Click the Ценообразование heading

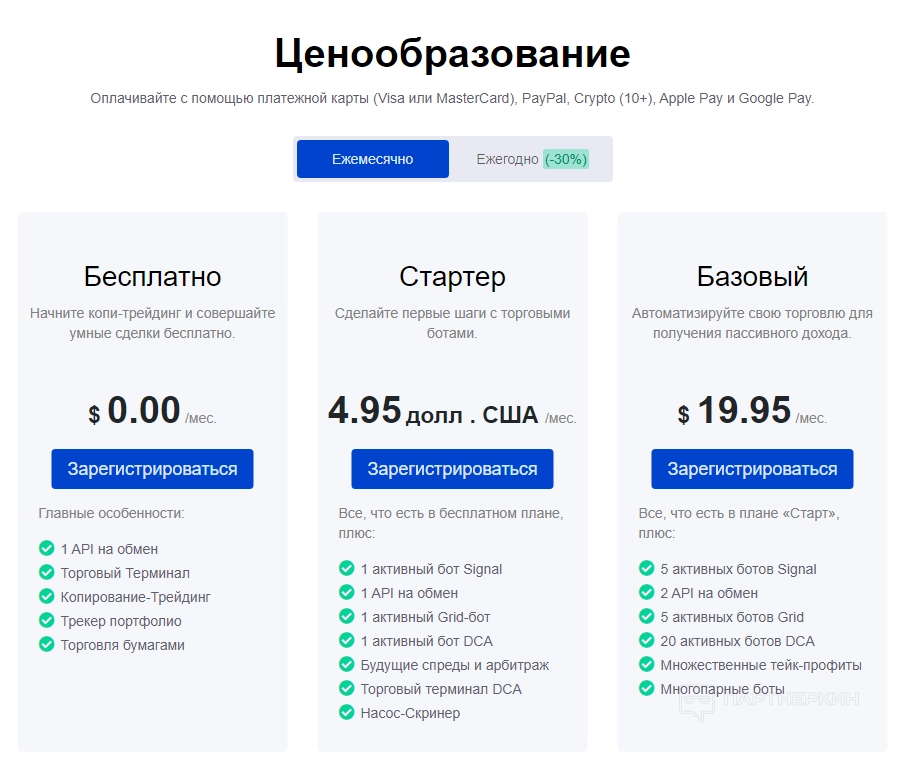453,53
